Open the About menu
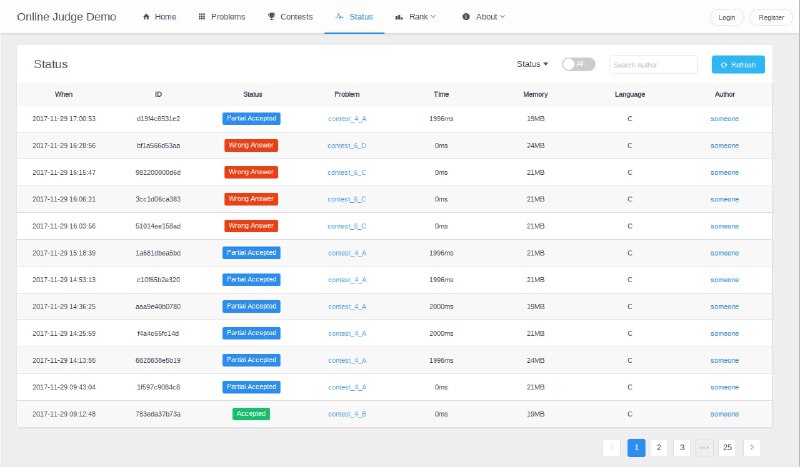The width and height of the screenshot is (800, 467). pyautogui.click(x=483, y=17)
